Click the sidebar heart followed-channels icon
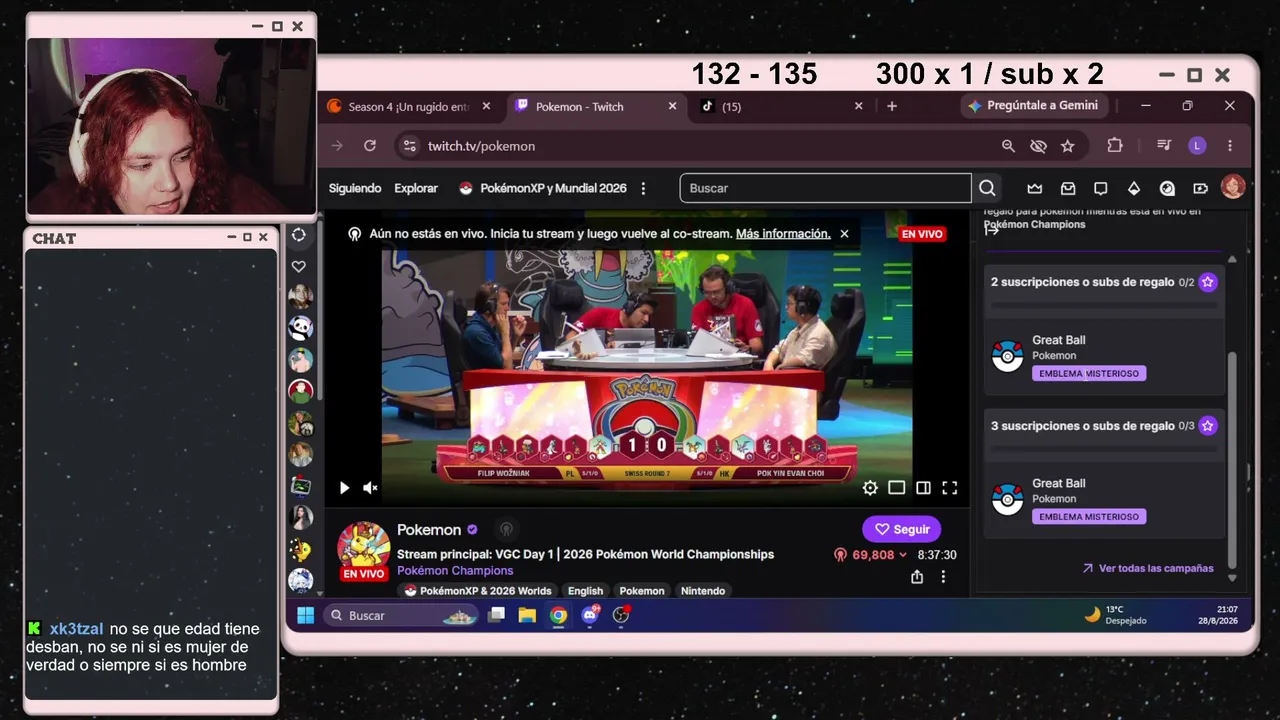 [x=299, y=266]
